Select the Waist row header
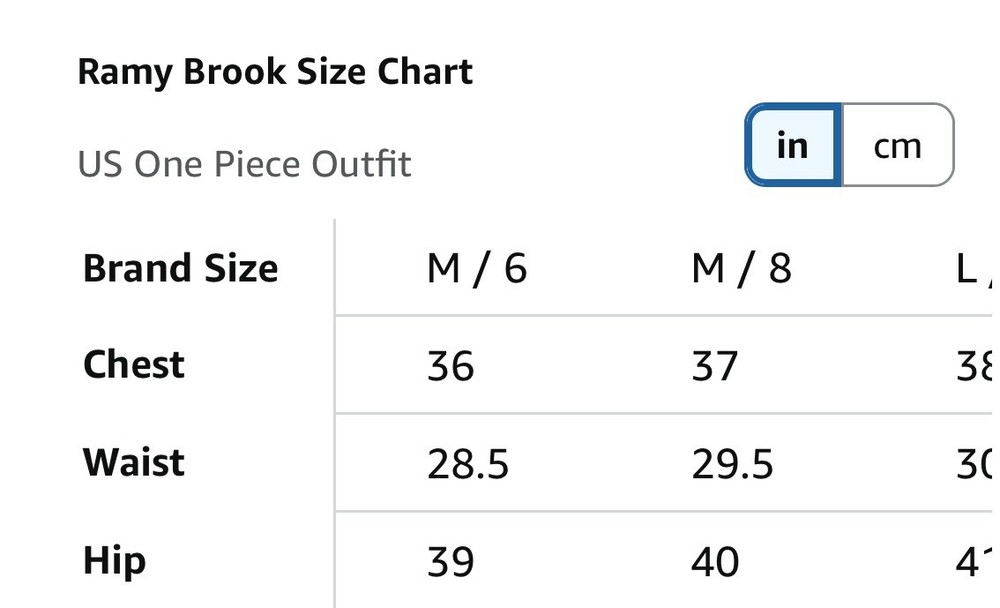Screen dimensions: 1000x608 [134, 462]
